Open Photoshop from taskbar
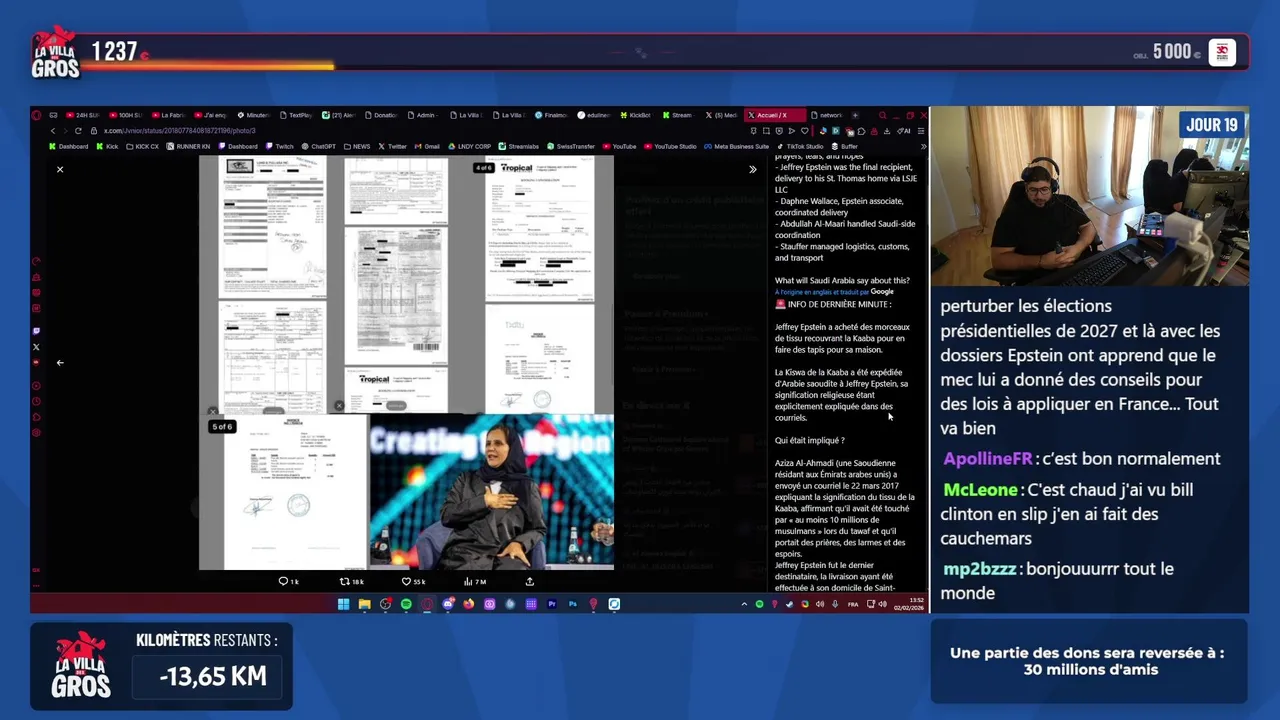This screenshot has height=720, width=1280. tap(572, 604)
